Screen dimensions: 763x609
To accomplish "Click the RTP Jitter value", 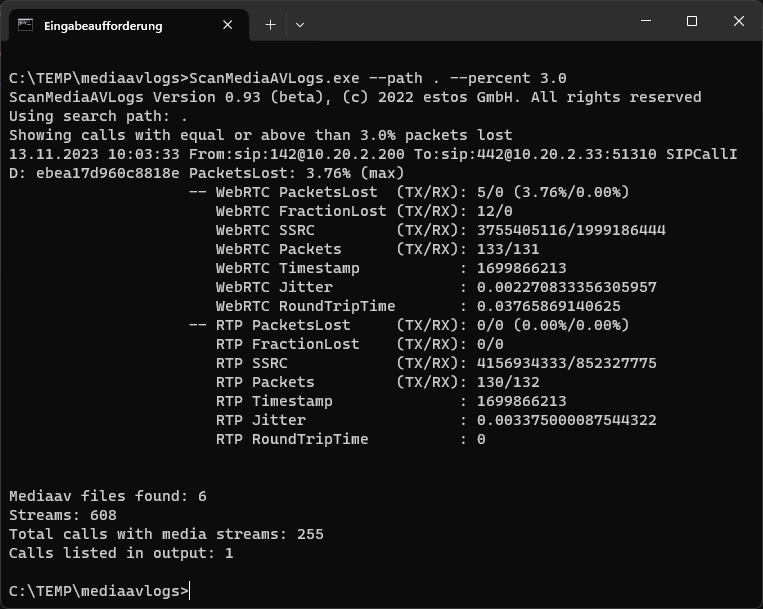I will [x=566, y=420].
